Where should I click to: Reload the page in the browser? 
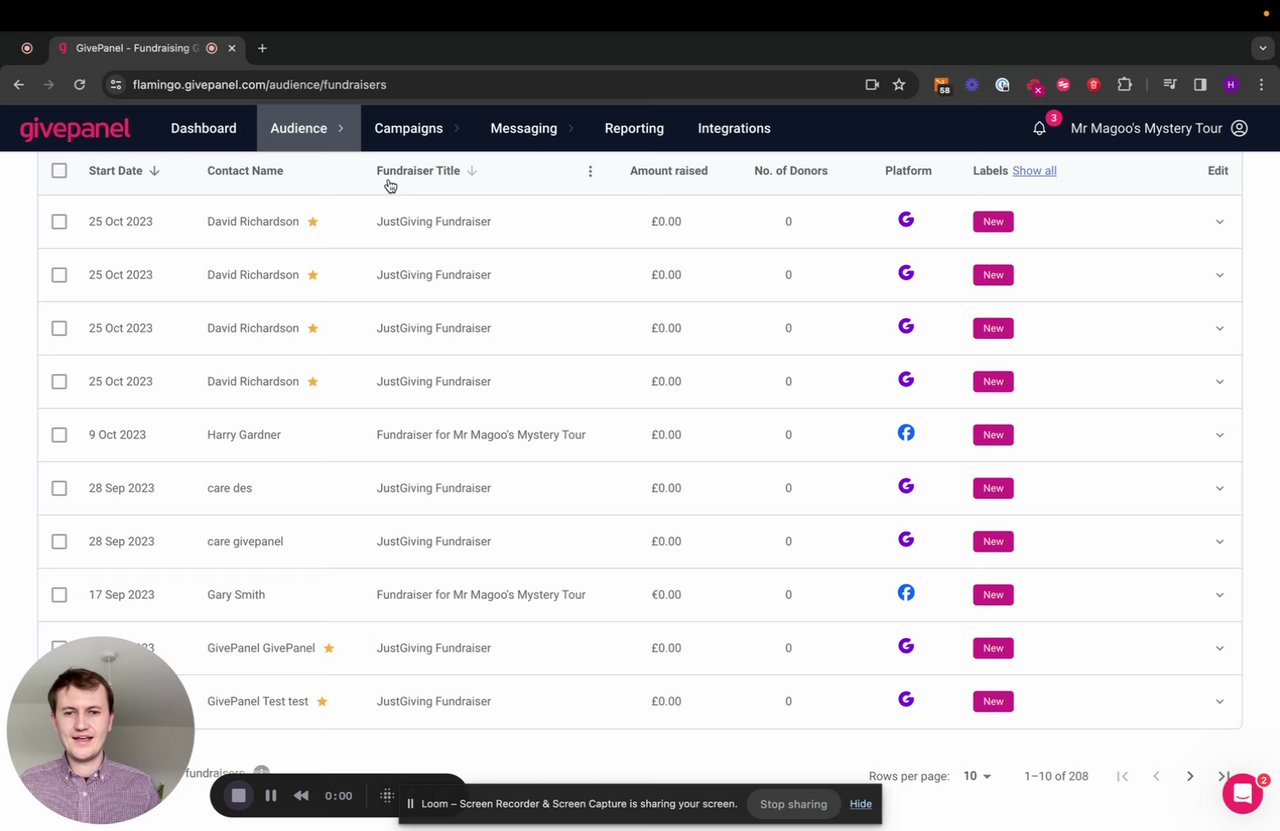point(79,85)
